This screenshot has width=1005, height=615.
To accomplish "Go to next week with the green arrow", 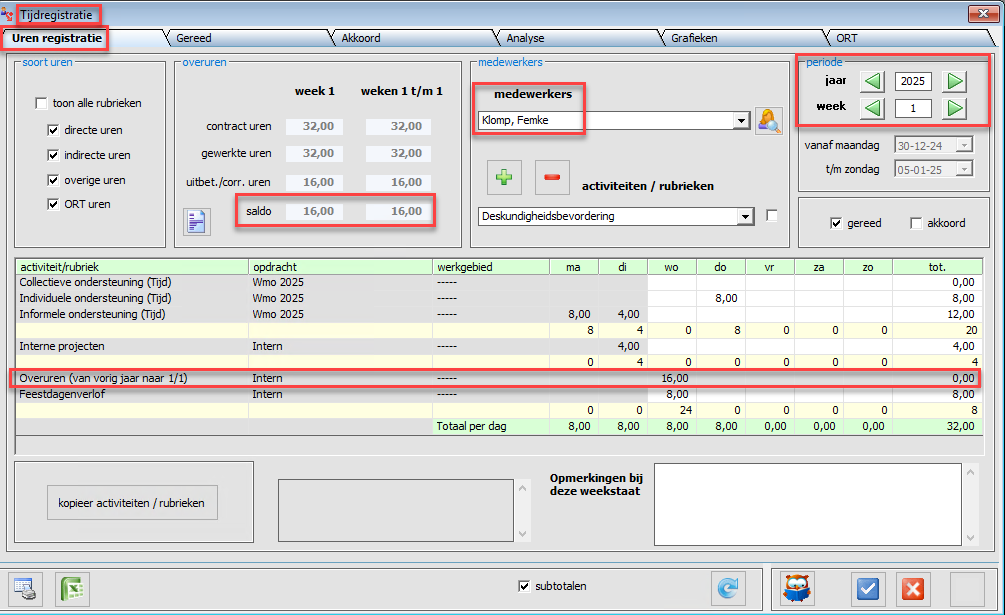I will [x=954, y=108].
